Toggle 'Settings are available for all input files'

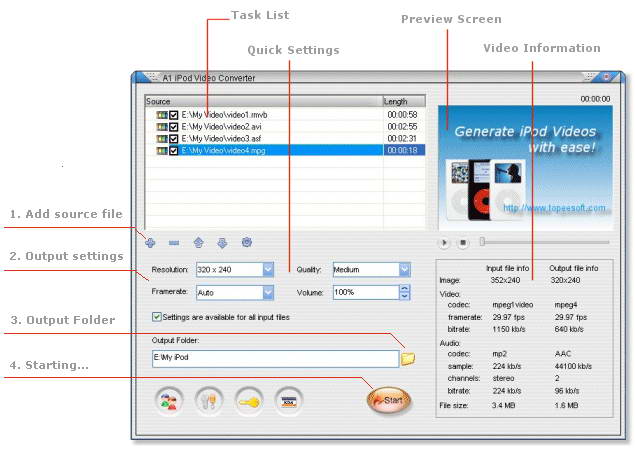pos(157,317)
